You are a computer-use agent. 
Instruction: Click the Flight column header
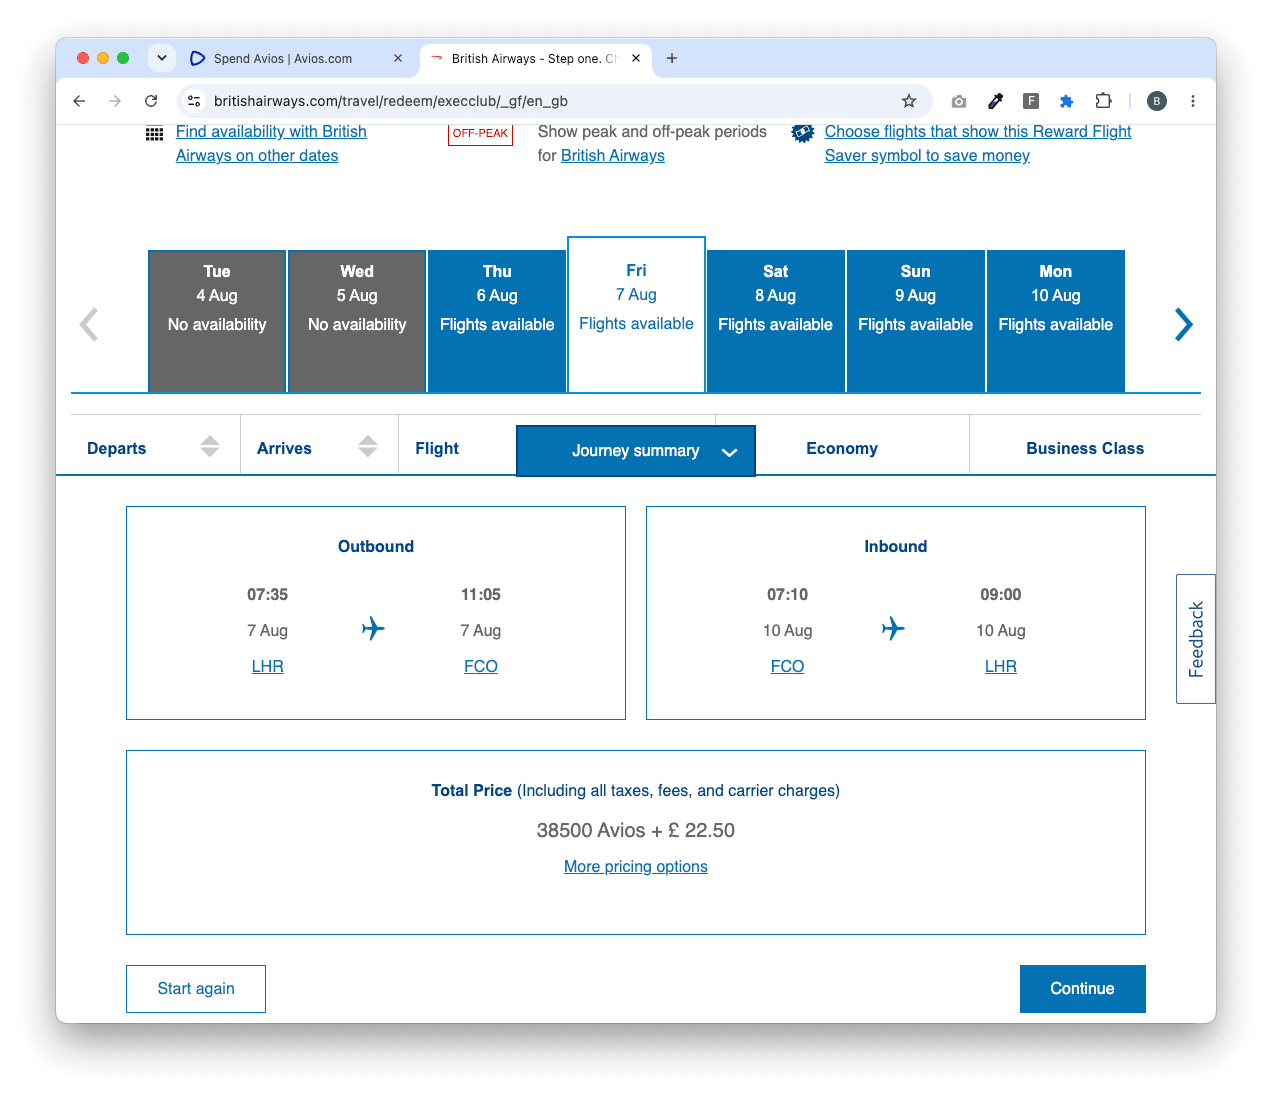coord(437,449)
